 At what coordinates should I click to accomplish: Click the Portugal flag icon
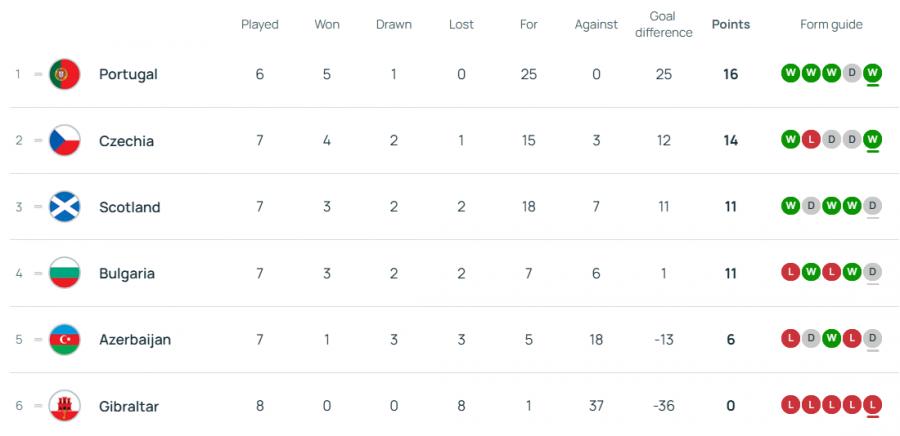[65, 74]
